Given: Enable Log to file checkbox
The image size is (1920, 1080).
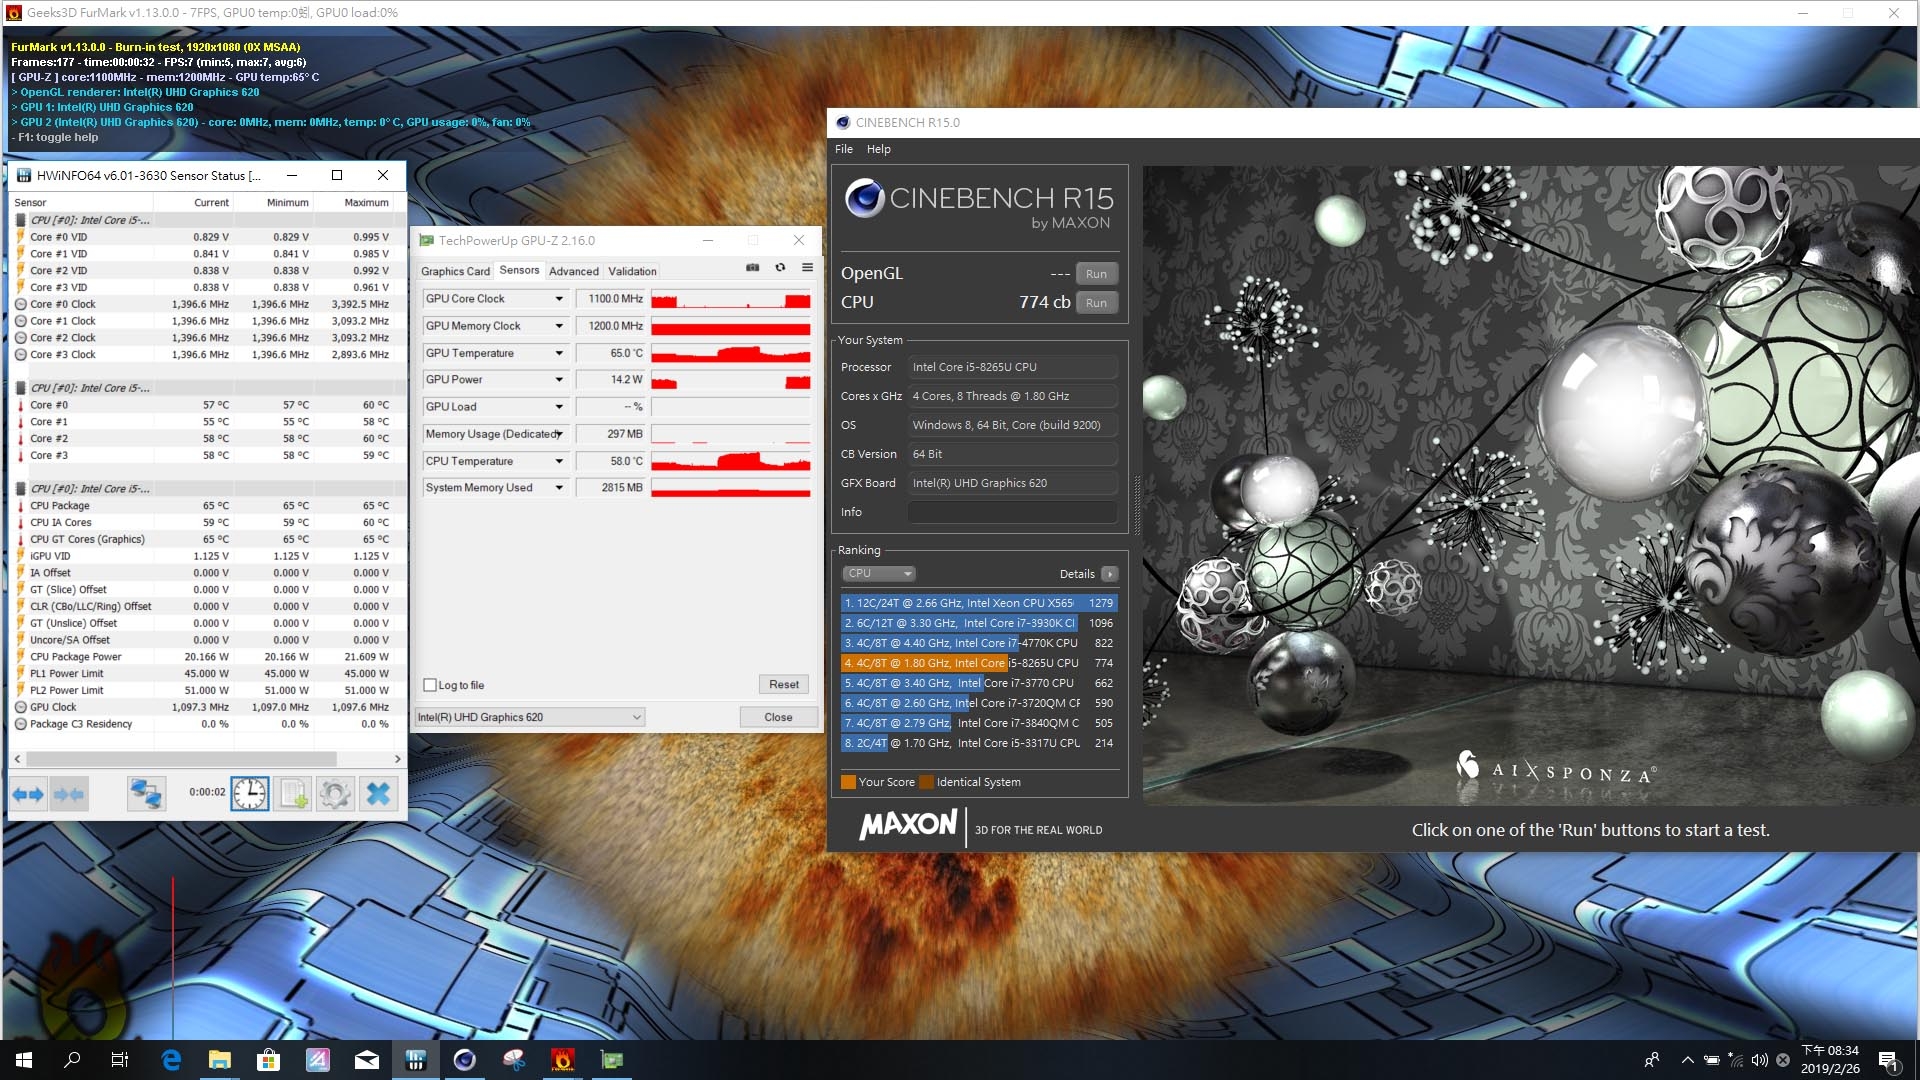Looking at the screenshot, I should point(430,685).
